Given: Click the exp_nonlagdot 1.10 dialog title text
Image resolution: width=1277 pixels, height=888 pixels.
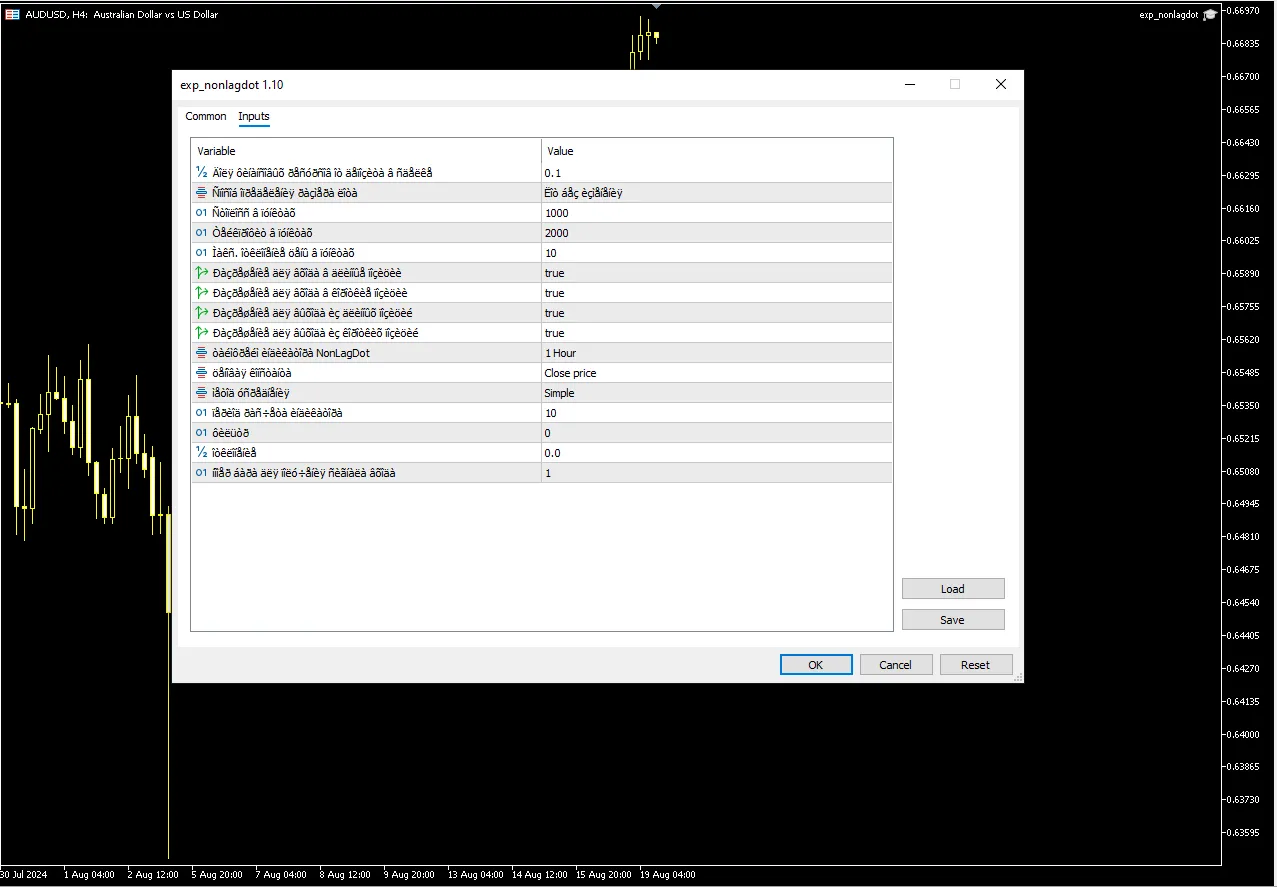Looking at the screenshot, I should (x=232, y=85).
